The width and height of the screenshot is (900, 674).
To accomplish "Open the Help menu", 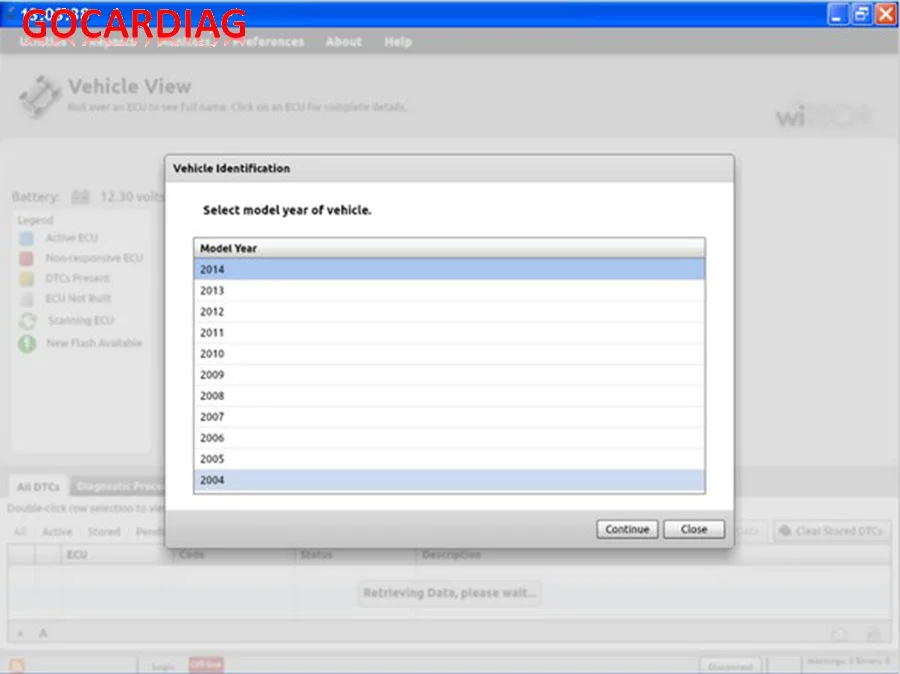I will (x=398, y=42).
